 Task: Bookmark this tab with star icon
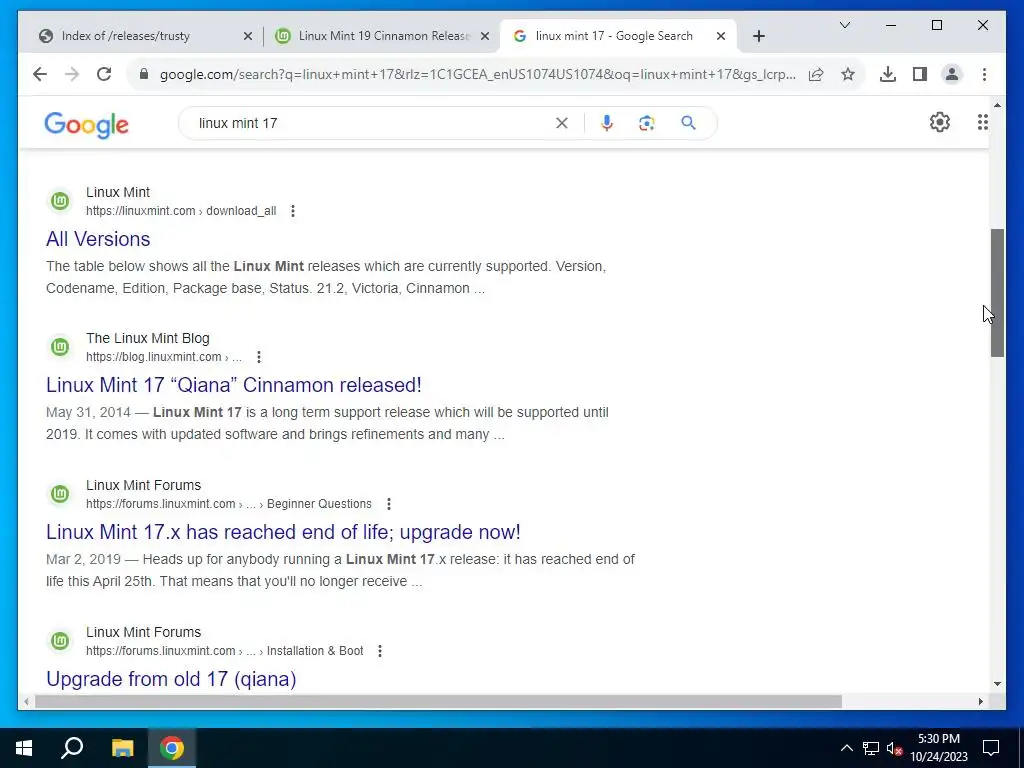click(848, 74)
